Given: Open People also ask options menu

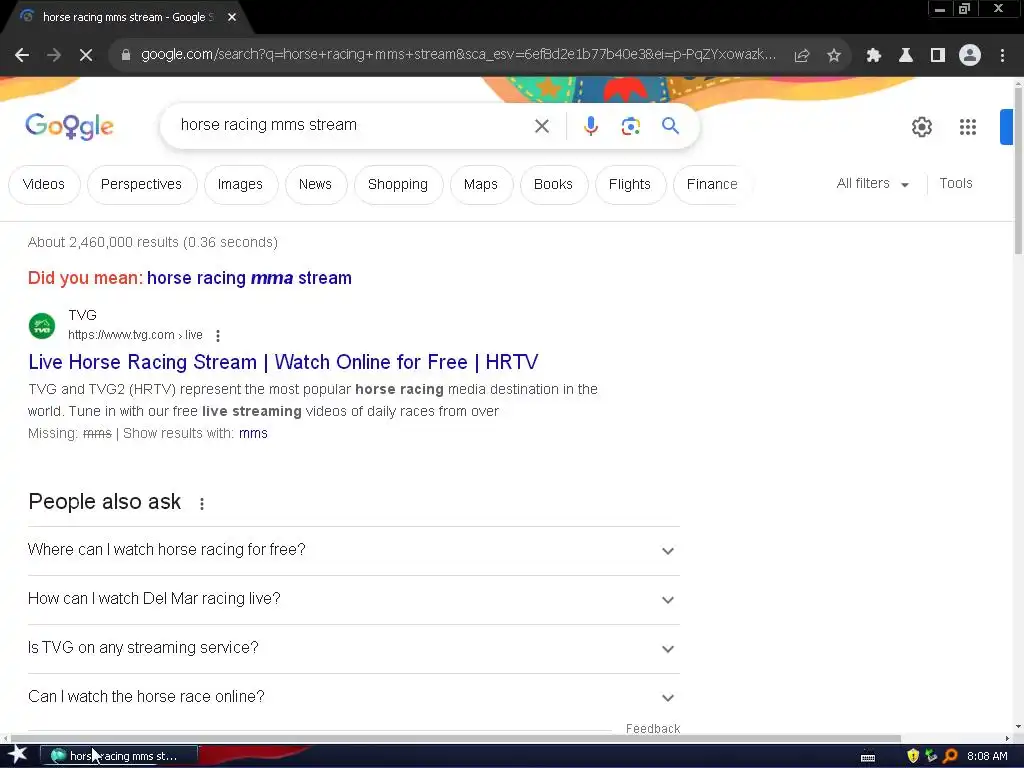Looking at the screenshot, I should [202, 504].
